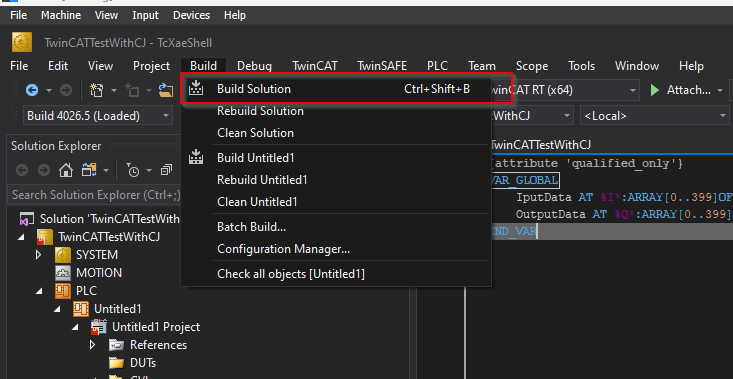The height and width of the screenshot is (379, 733).
Task: Click the MOTION node icon
Action: 63,272
